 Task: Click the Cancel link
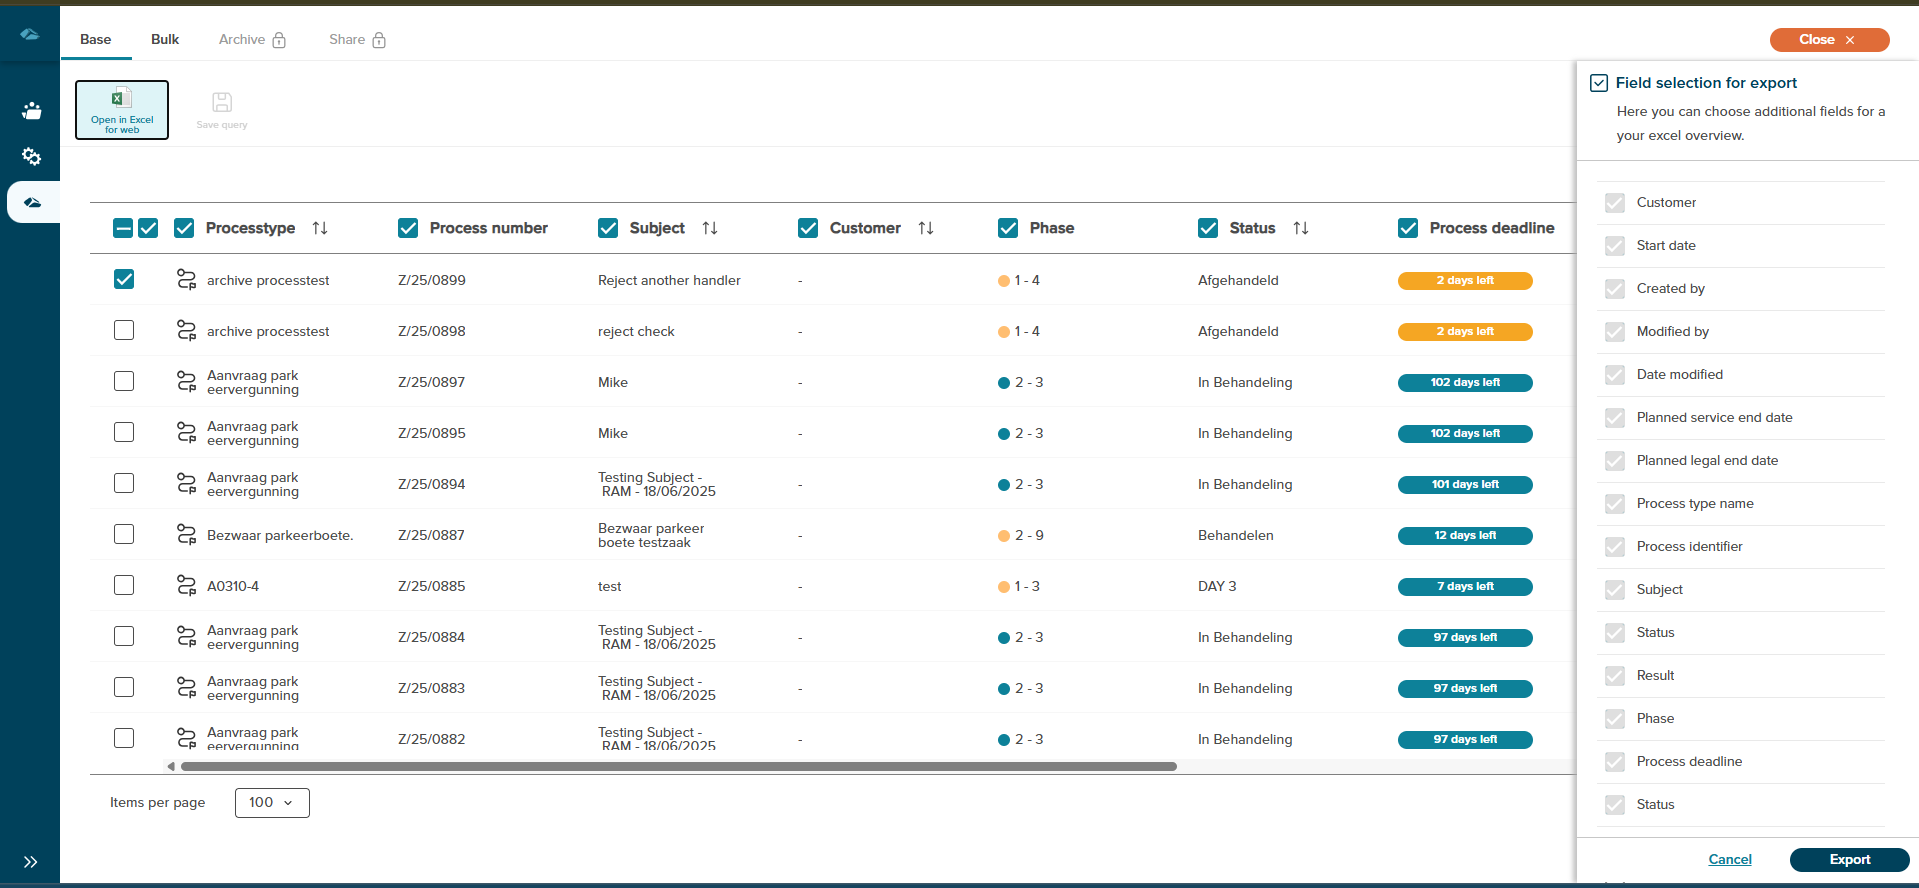[1729, 860]
